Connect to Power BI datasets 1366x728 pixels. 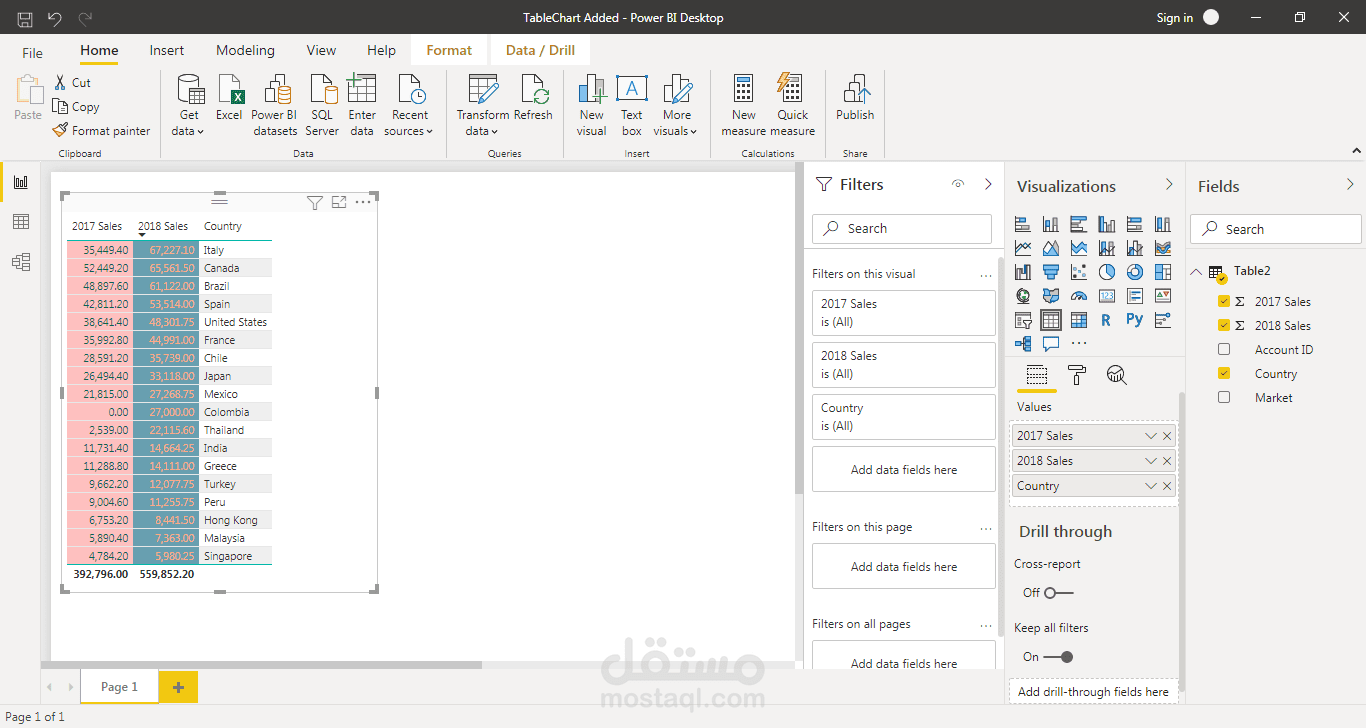pos(275,105)
